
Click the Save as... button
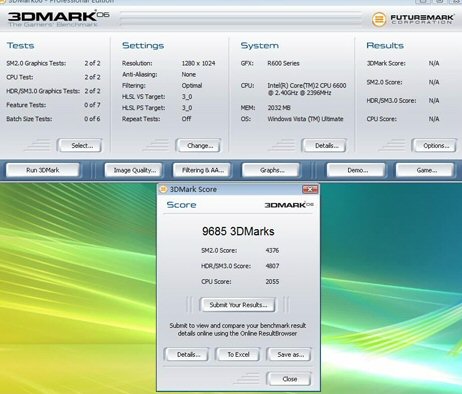point(289,355)
